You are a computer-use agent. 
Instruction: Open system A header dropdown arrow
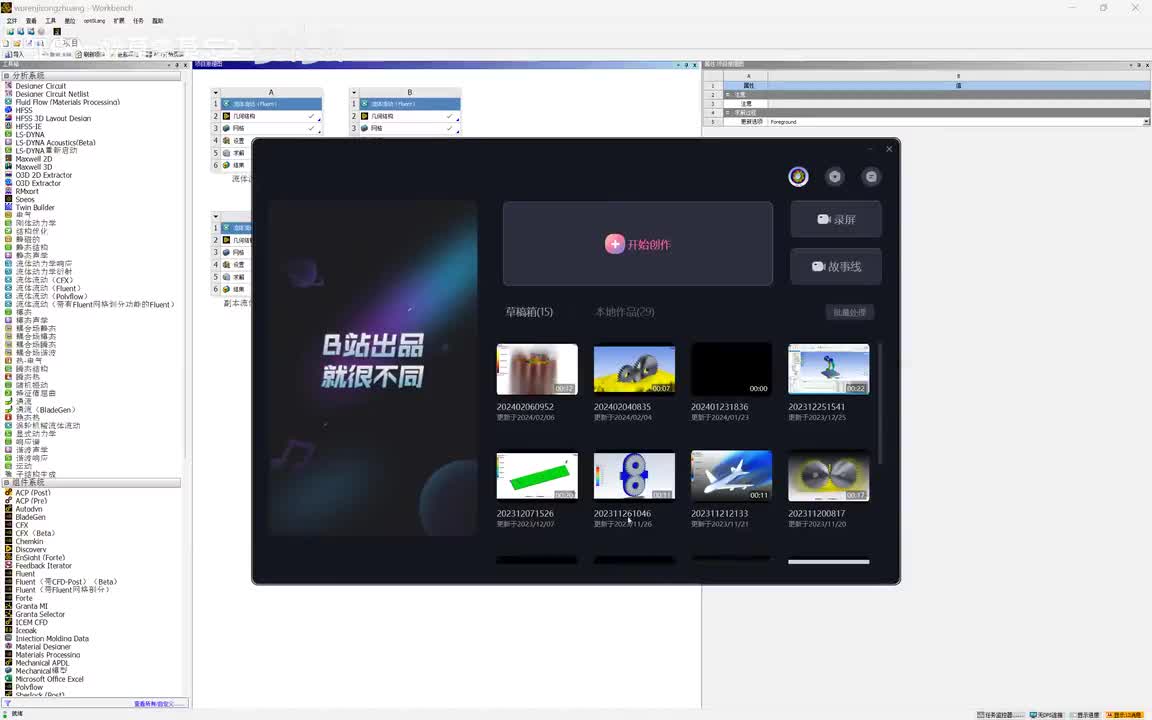(x=215, y=93)
